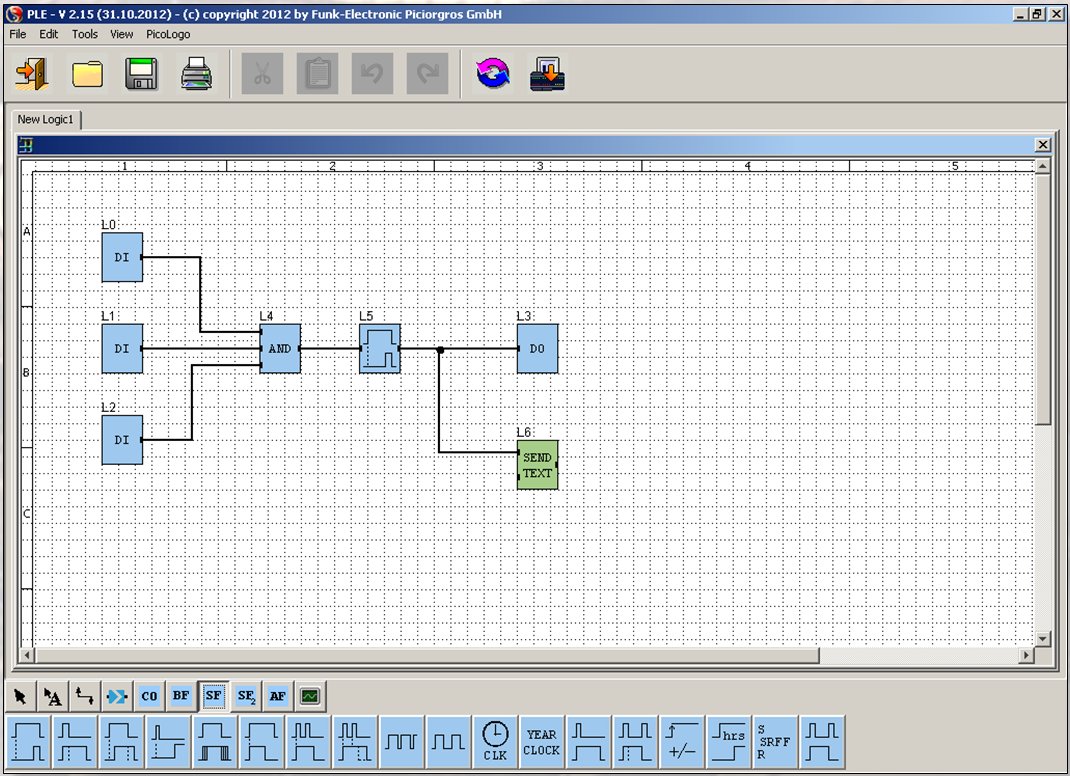Open the Tools menu
This screenshot has width=1070, height=776.
(x=85, y=34)
